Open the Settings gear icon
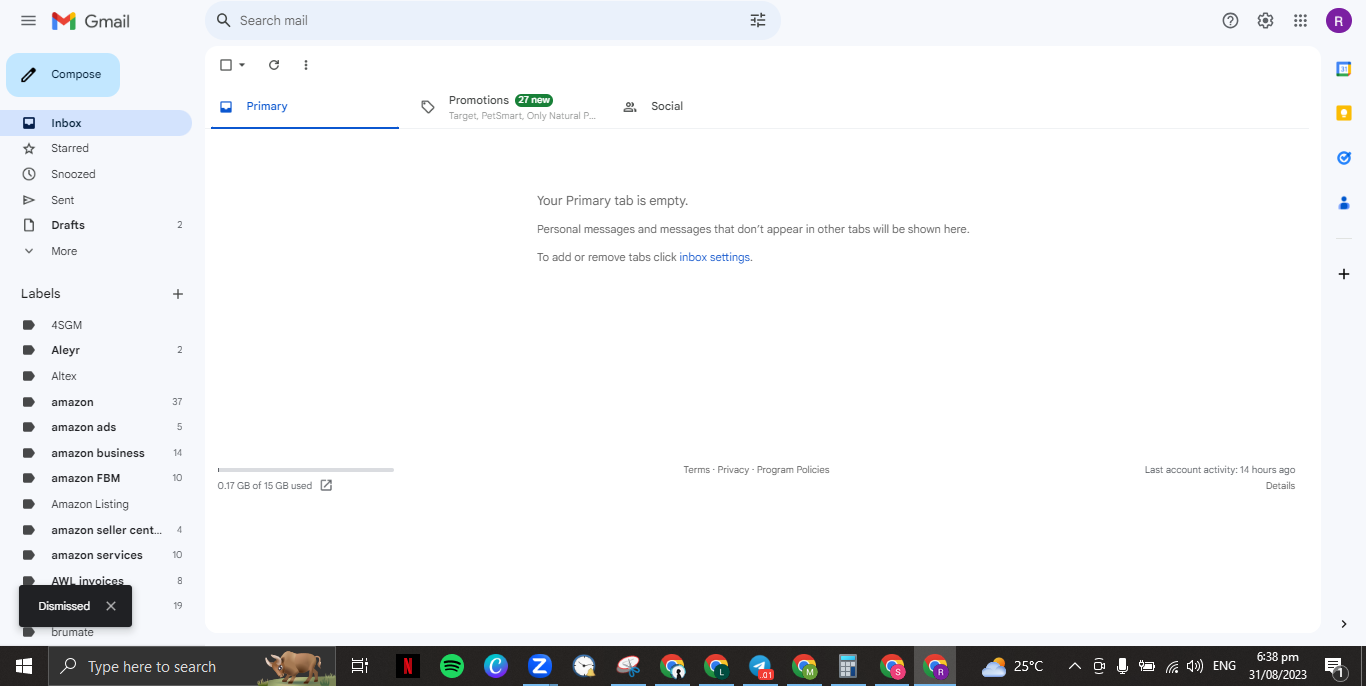The width and height of the screenshot is (1366, 686). click(x=1265, y=20)
